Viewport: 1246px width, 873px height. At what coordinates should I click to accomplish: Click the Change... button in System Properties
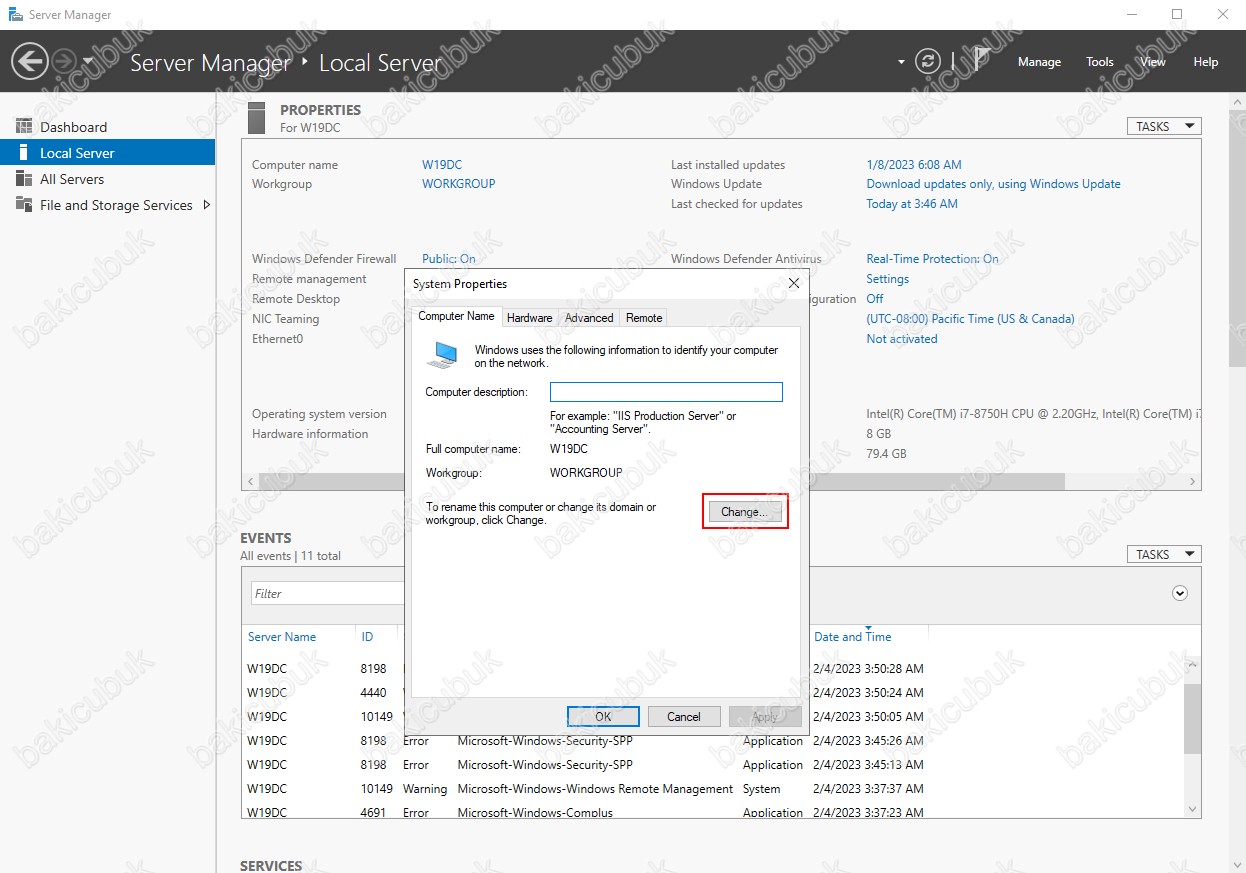[x=745, y=512]
